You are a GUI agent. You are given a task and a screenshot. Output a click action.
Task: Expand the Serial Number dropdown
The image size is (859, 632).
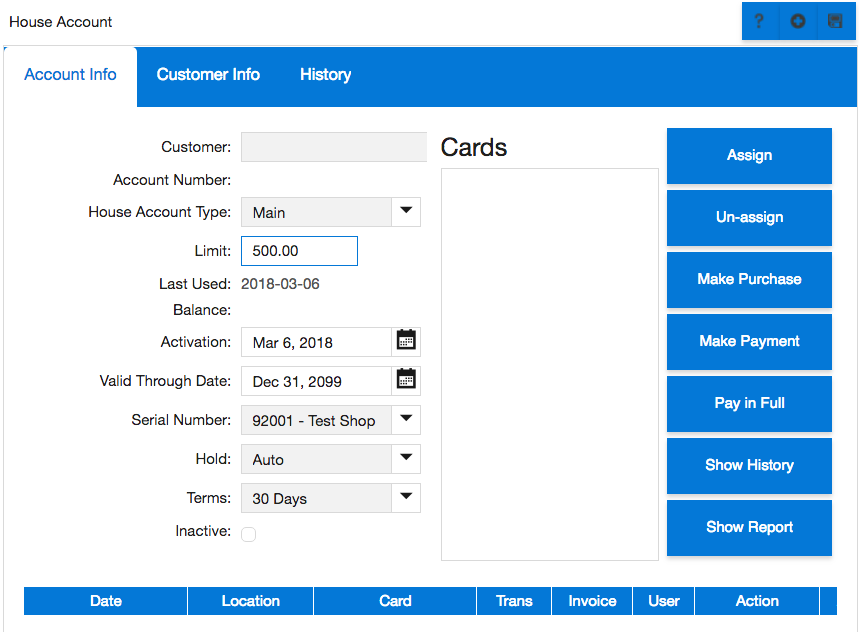[x=406, y=420]
